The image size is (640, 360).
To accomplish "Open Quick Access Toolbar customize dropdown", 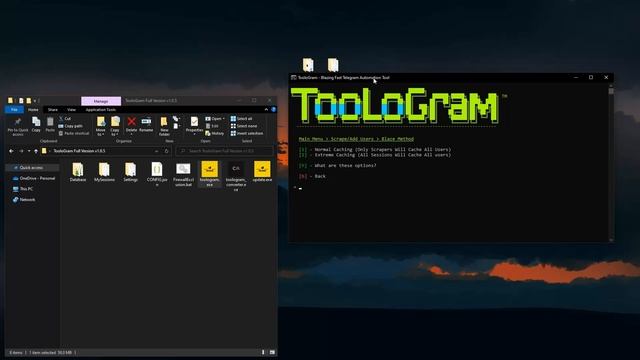I will click(36, 100).
